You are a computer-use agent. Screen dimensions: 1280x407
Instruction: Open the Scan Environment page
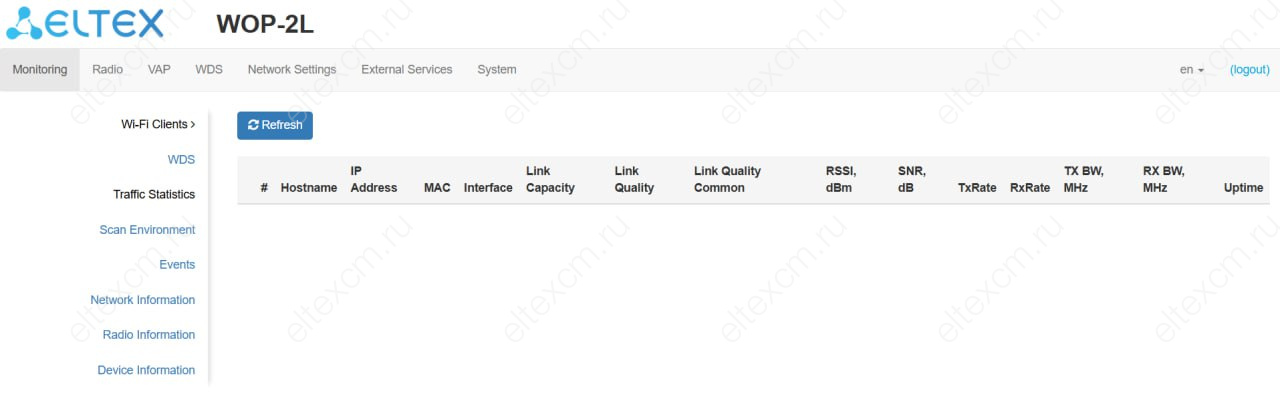147,229
